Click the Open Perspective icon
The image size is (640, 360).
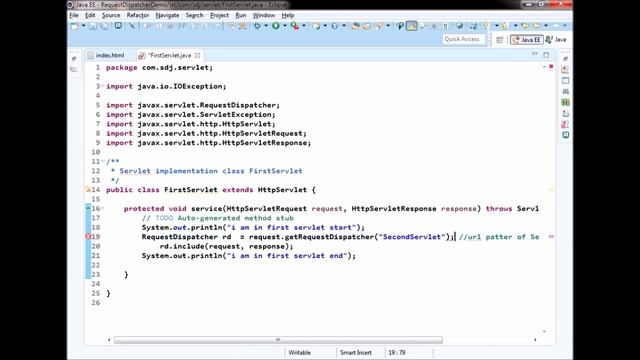(x=500, y=40)
